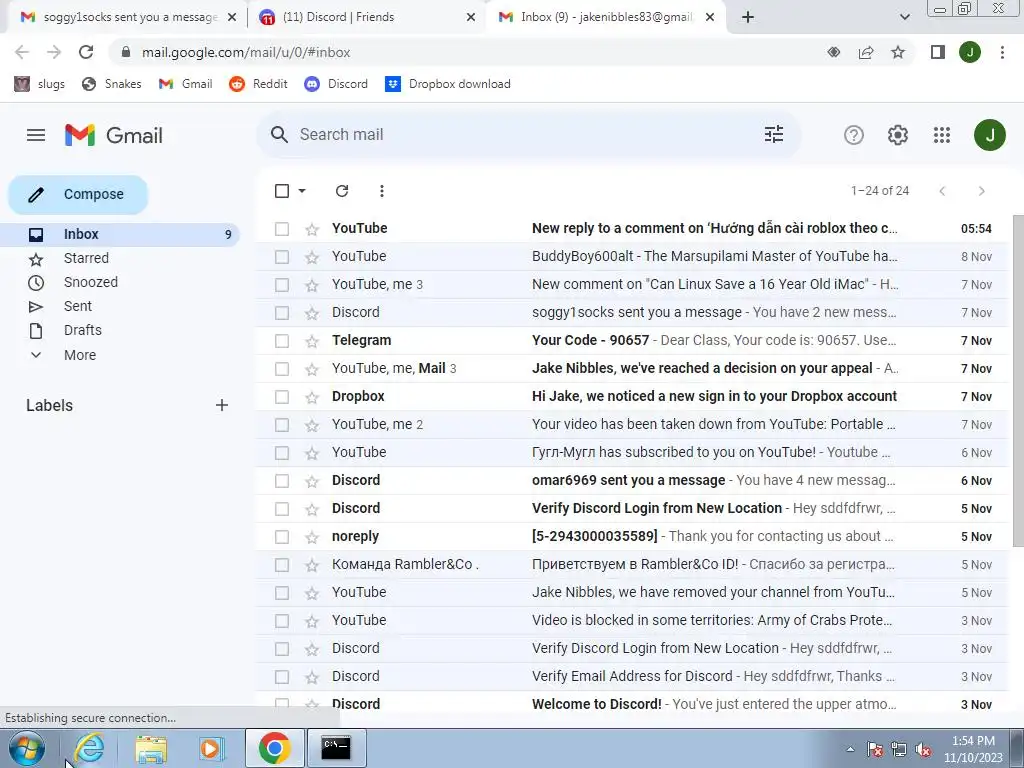
Task: Check the Army of Crabs email checkbox
Action: pyautogui.click(x=281, y=621)
